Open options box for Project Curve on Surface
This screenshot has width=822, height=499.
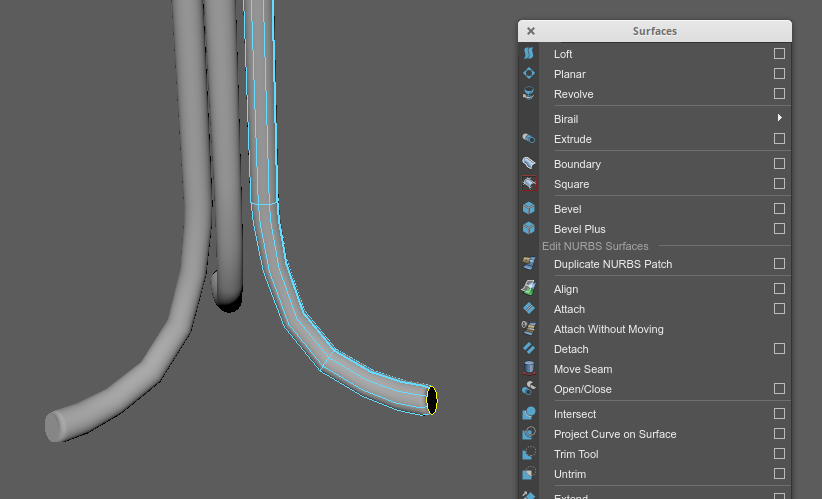point(779,434)
